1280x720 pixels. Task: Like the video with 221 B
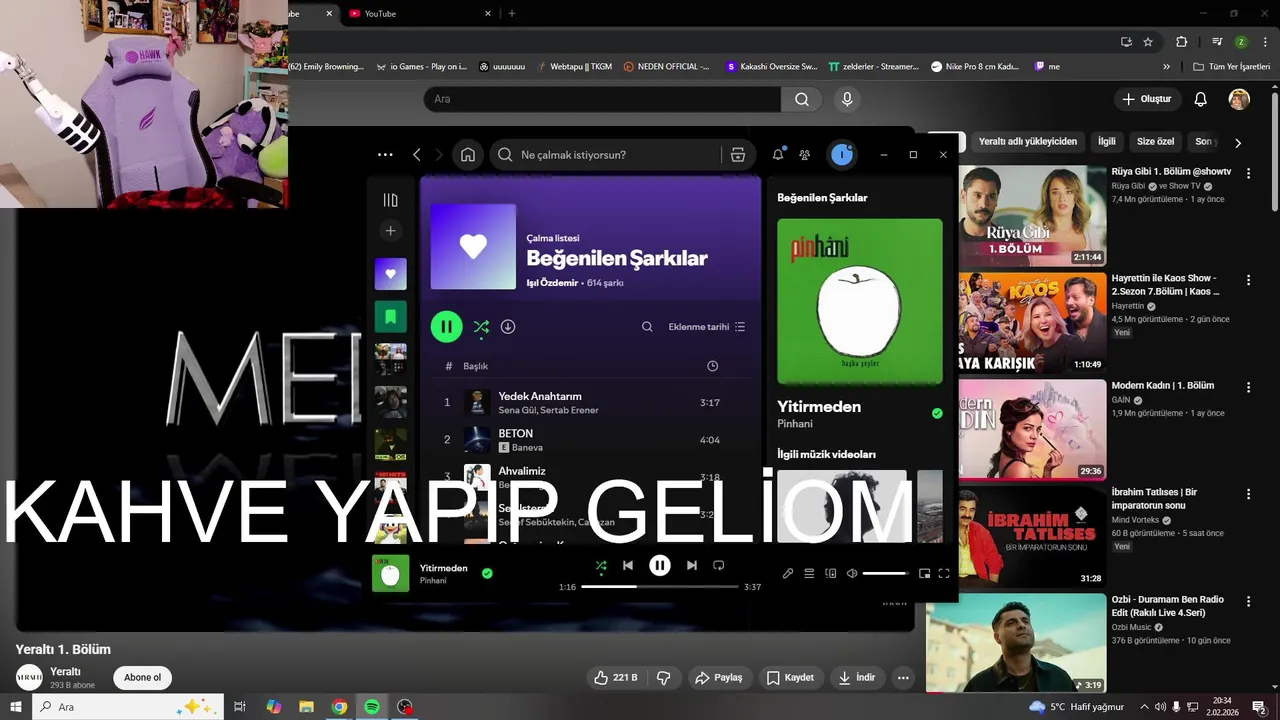click(x=615, y=678)
